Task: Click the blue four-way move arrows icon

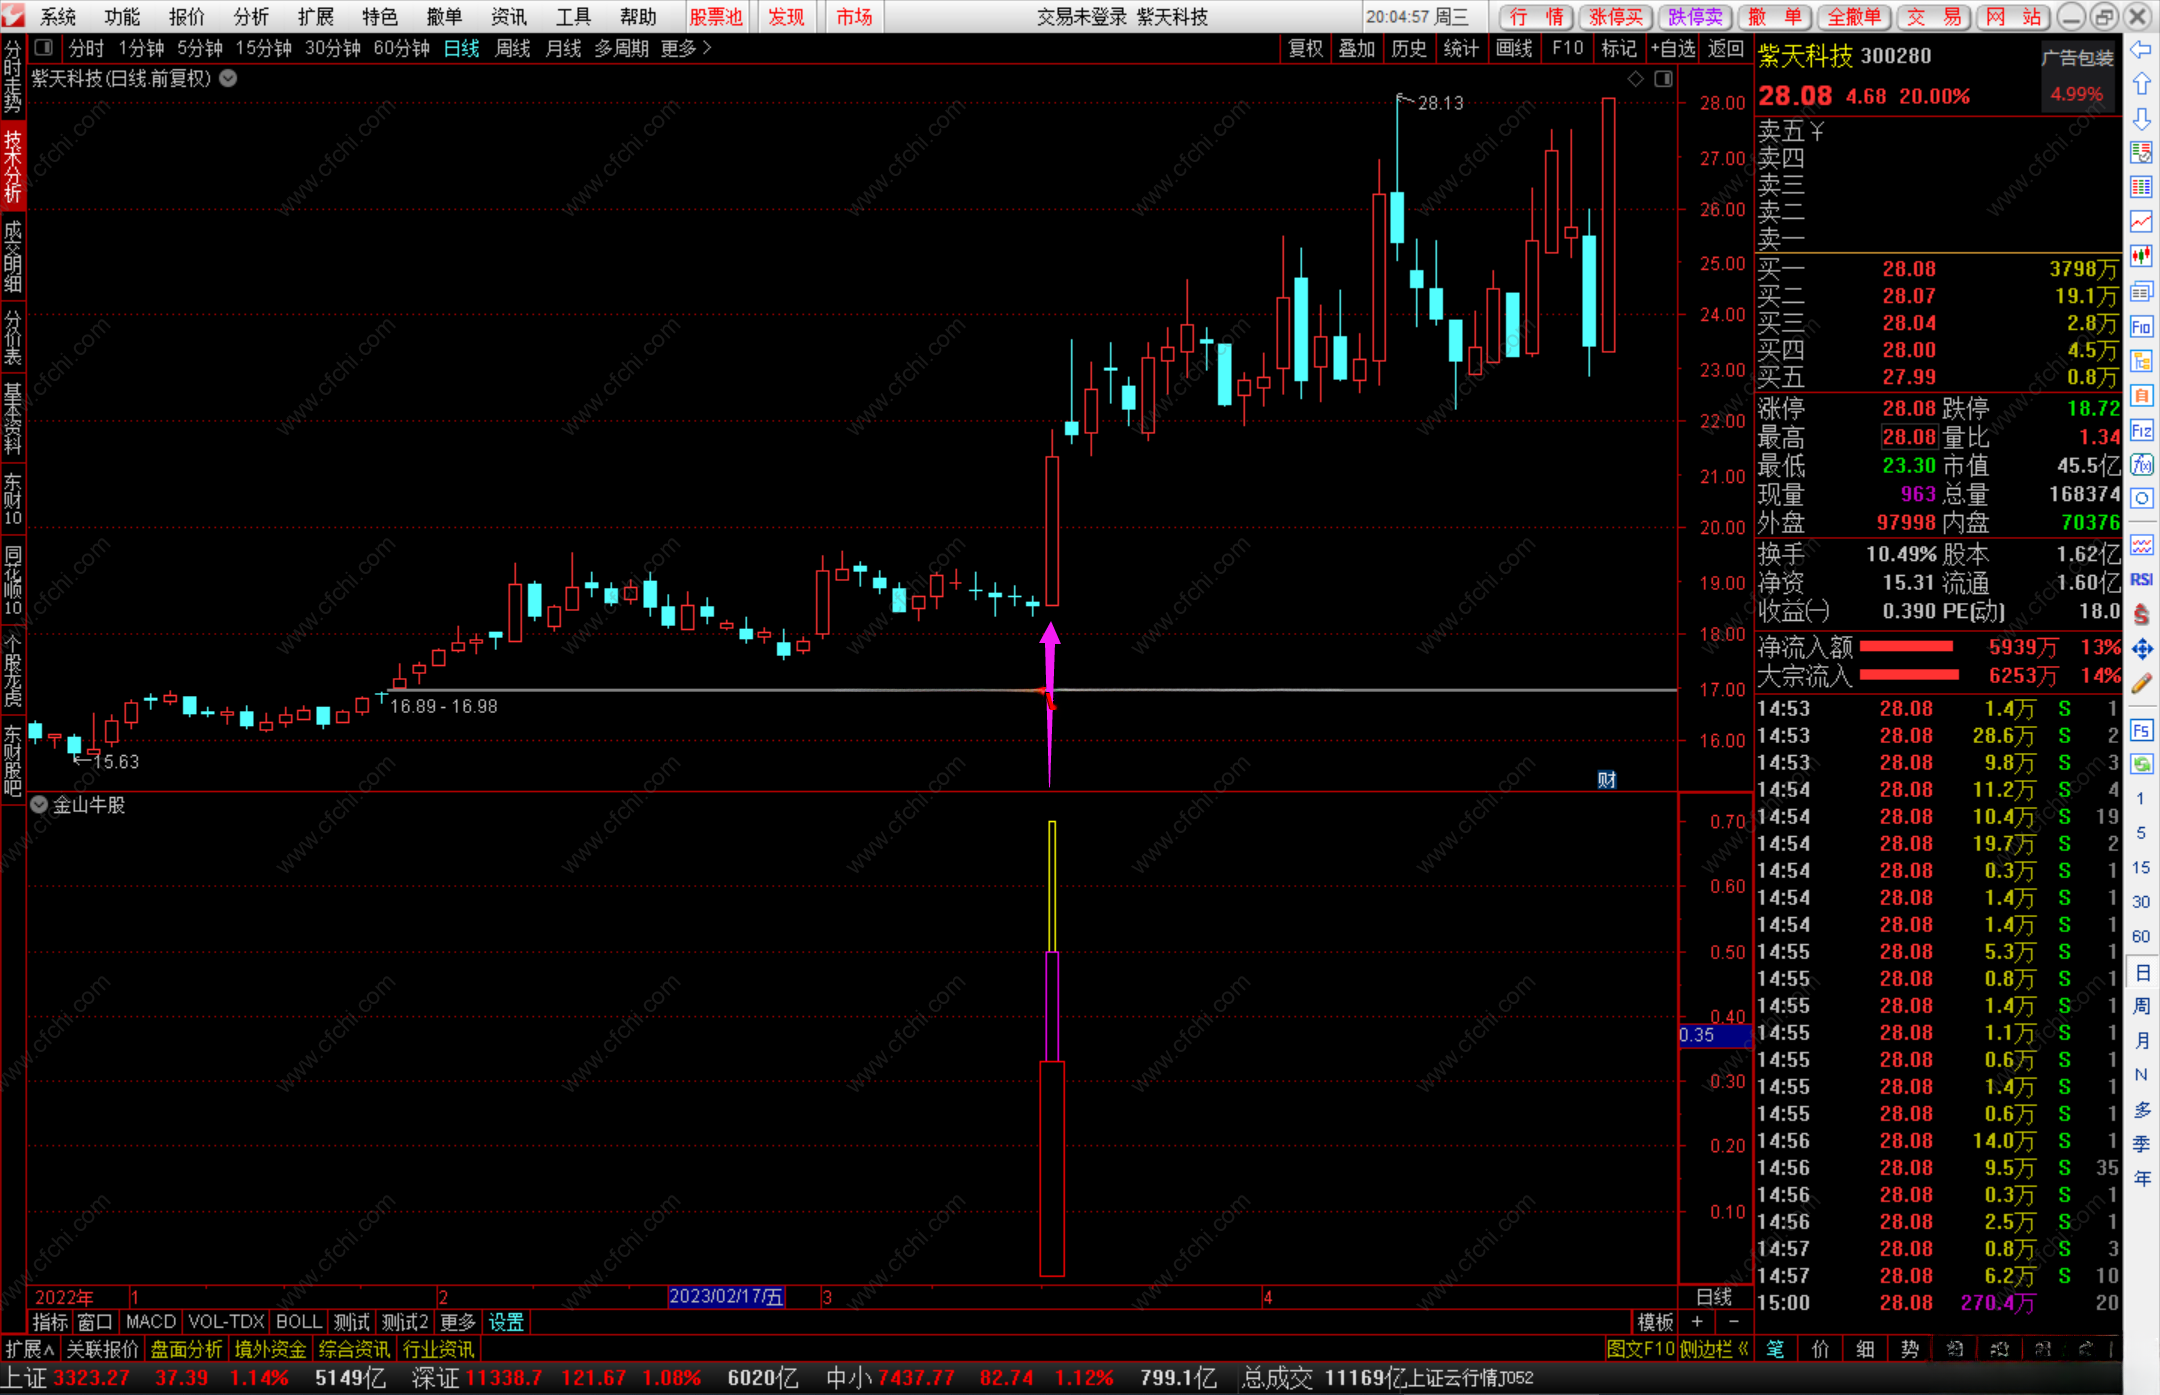Action: point(2141,649)
